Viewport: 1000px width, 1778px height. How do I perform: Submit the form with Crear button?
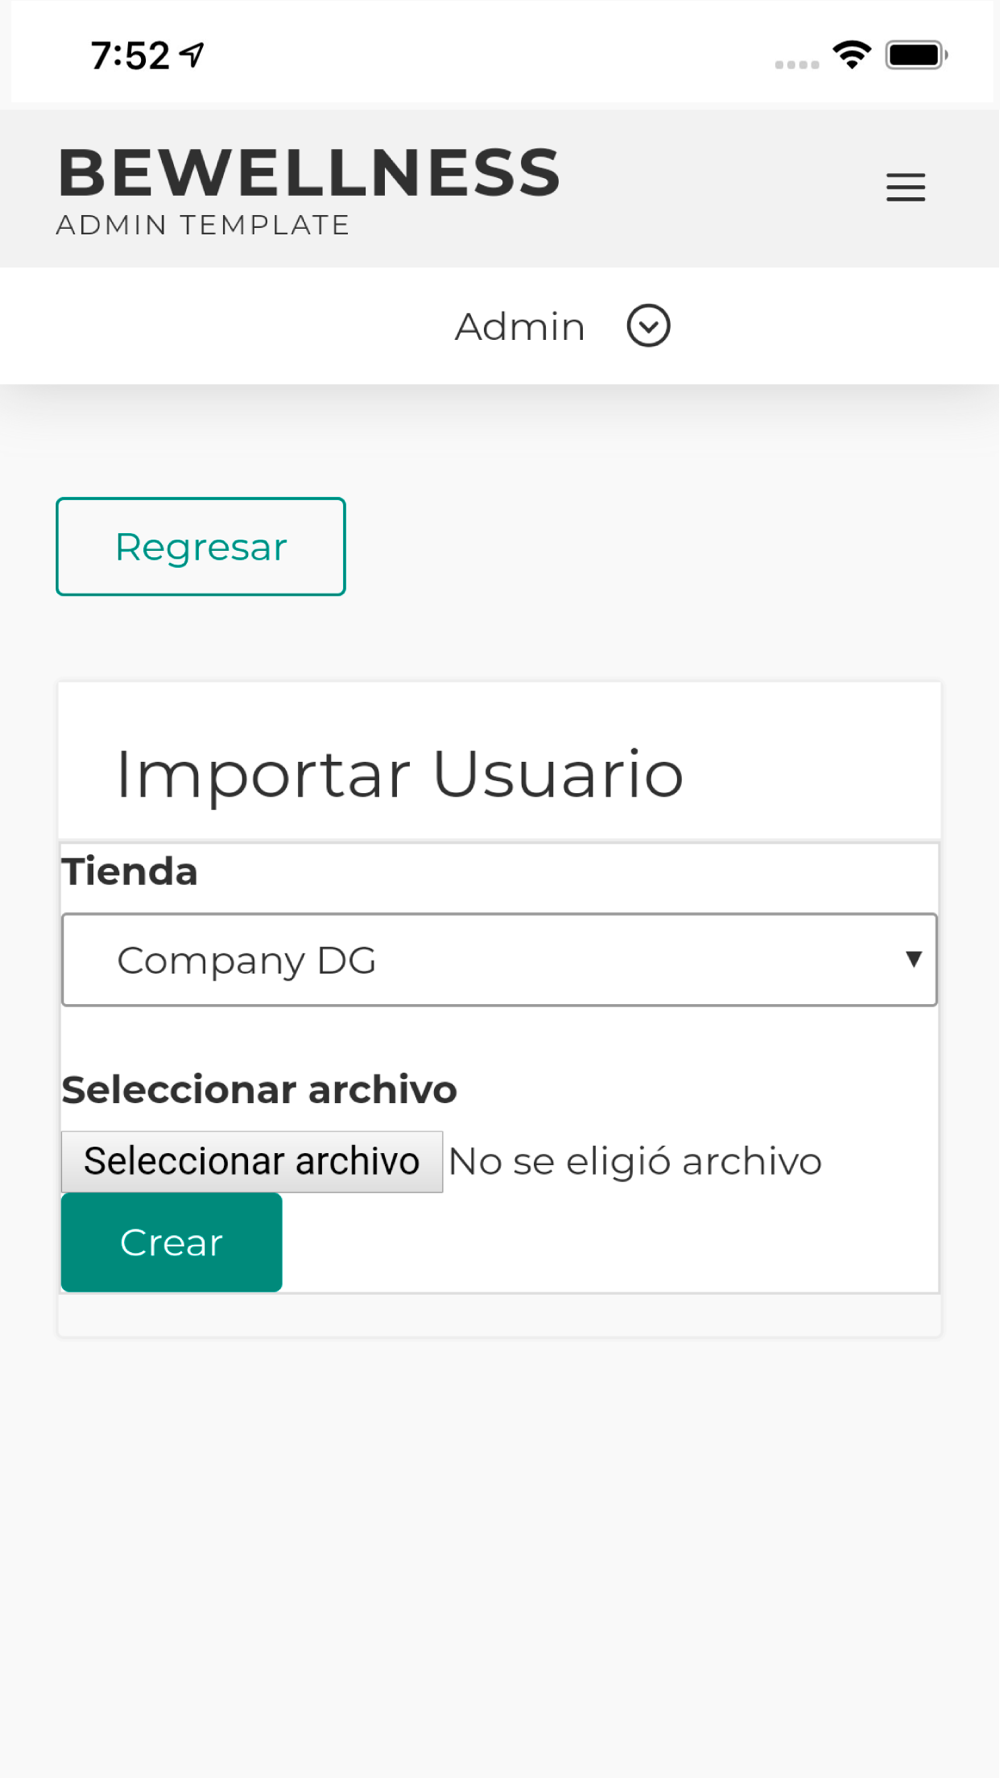[171, 1242]
